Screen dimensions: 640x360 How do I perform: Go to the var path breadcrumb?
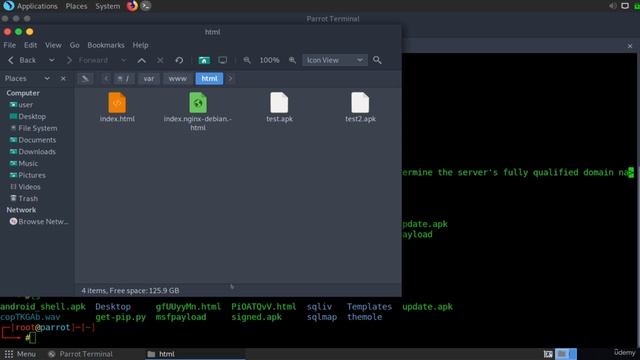pos(149,78)
